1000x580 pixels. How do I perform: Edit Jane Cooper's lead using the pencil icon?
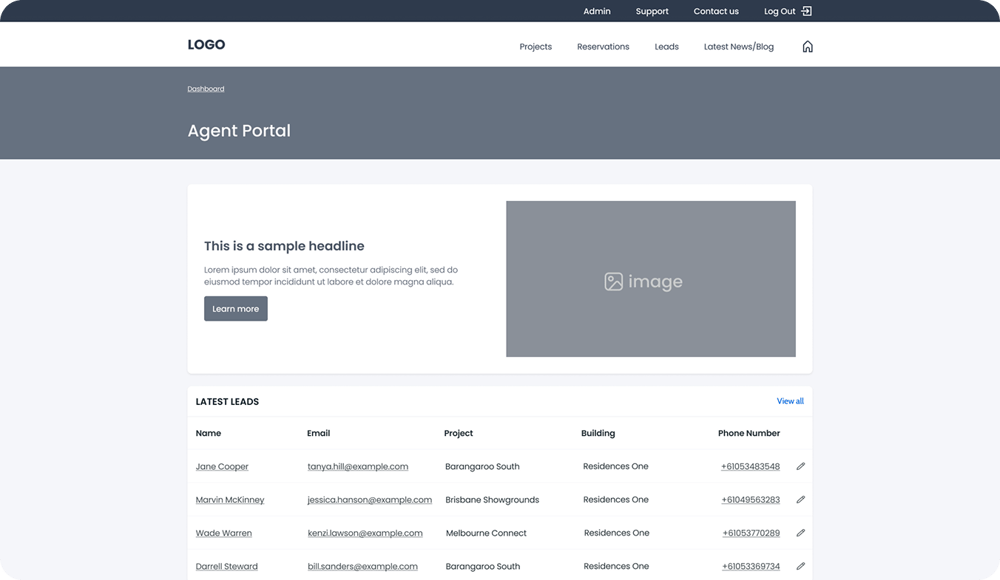[800, 466]
